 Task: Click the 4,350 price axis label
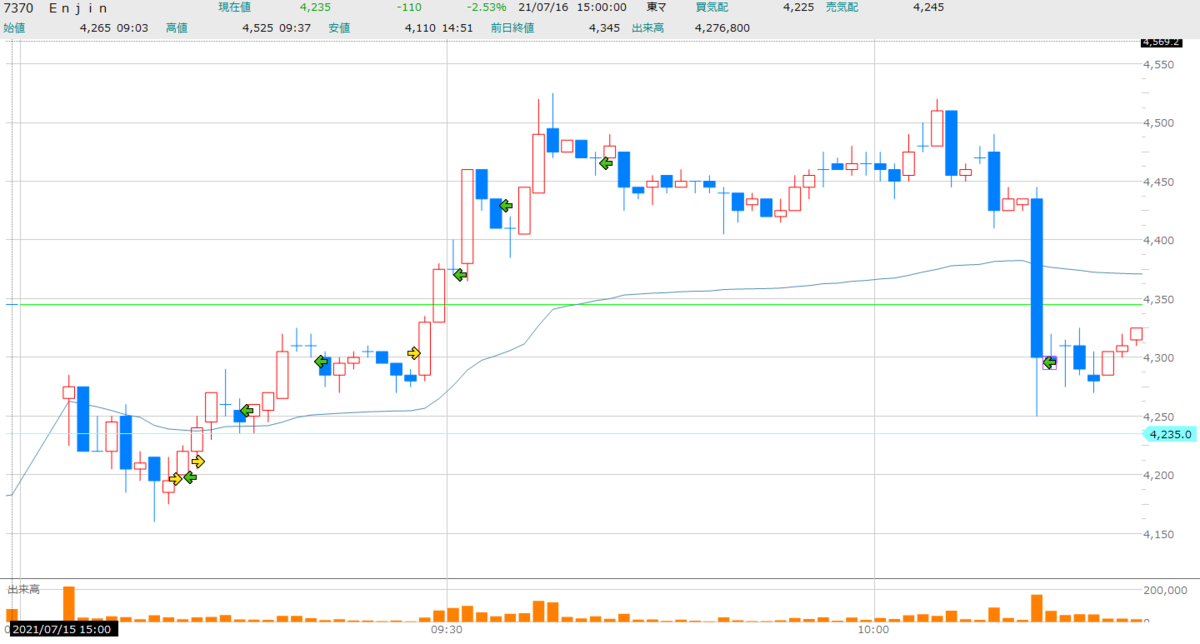coord(1159,299)
